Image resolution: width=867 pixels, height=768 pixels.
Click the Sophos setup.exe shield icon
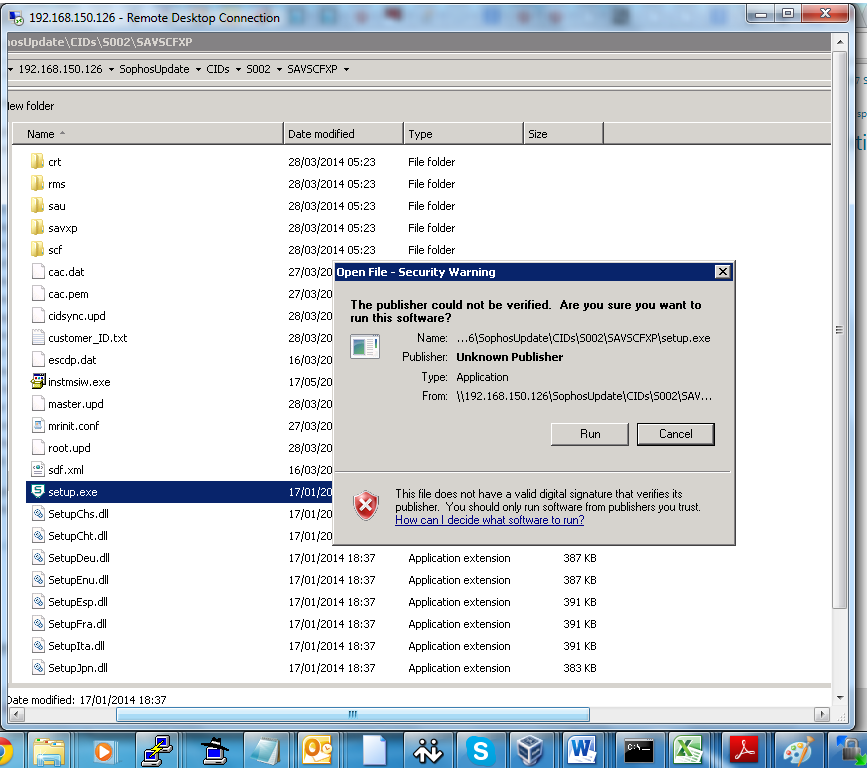click(38, 491)
